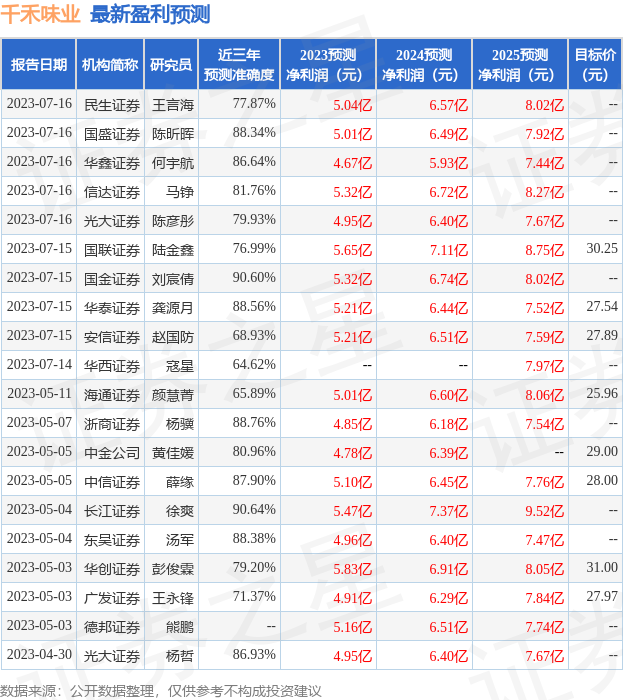Click the 华创证券 institution cell
This screenshot has height=700, width=623.
coord(112,570)
